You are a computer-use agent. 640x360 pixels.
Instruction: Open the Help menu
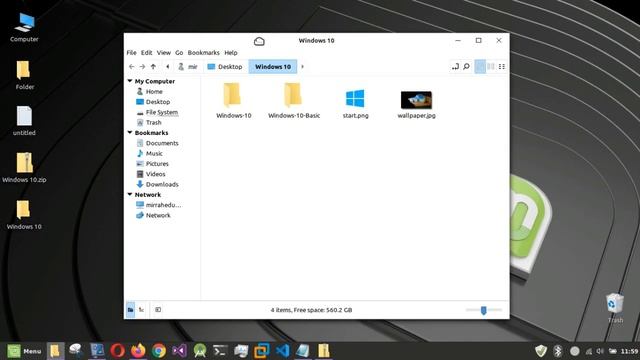click(x=231, y=53)
